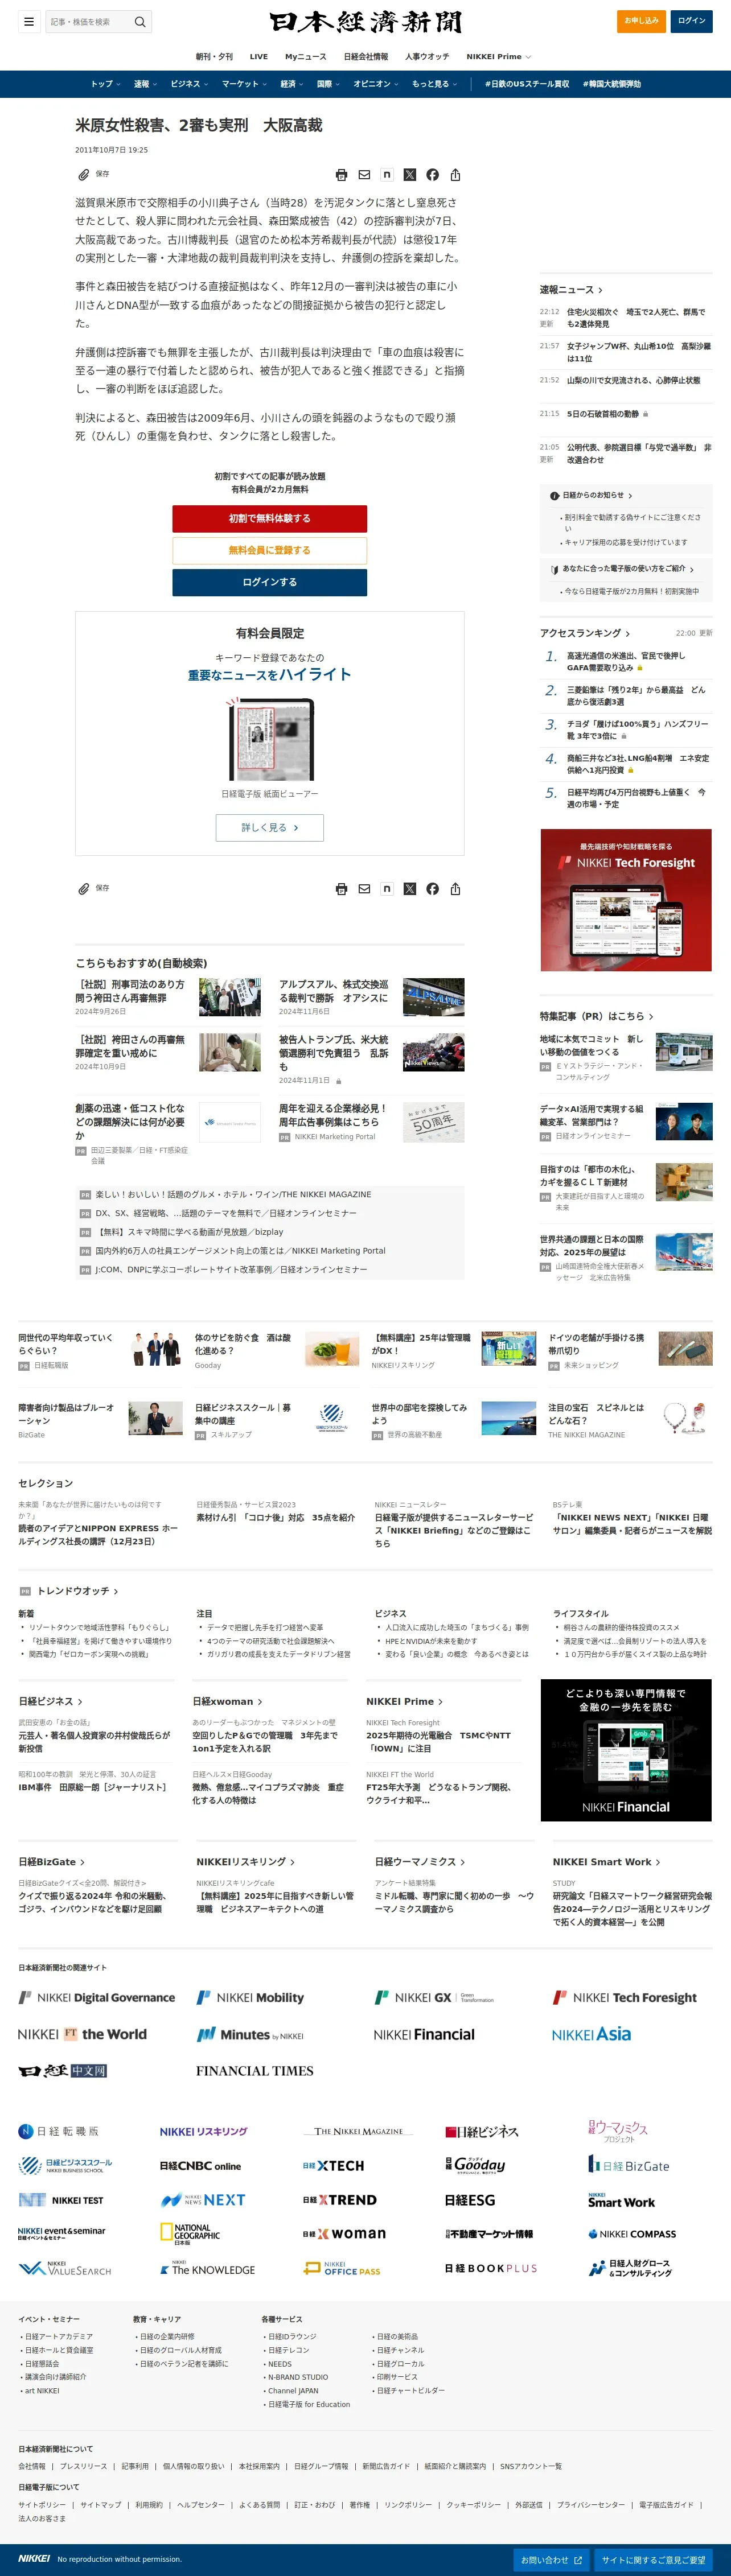The width and height of the screenshot is (731, 2576).
Task: Open the hamburger menu icon
Action: click(x=29, y=21)
